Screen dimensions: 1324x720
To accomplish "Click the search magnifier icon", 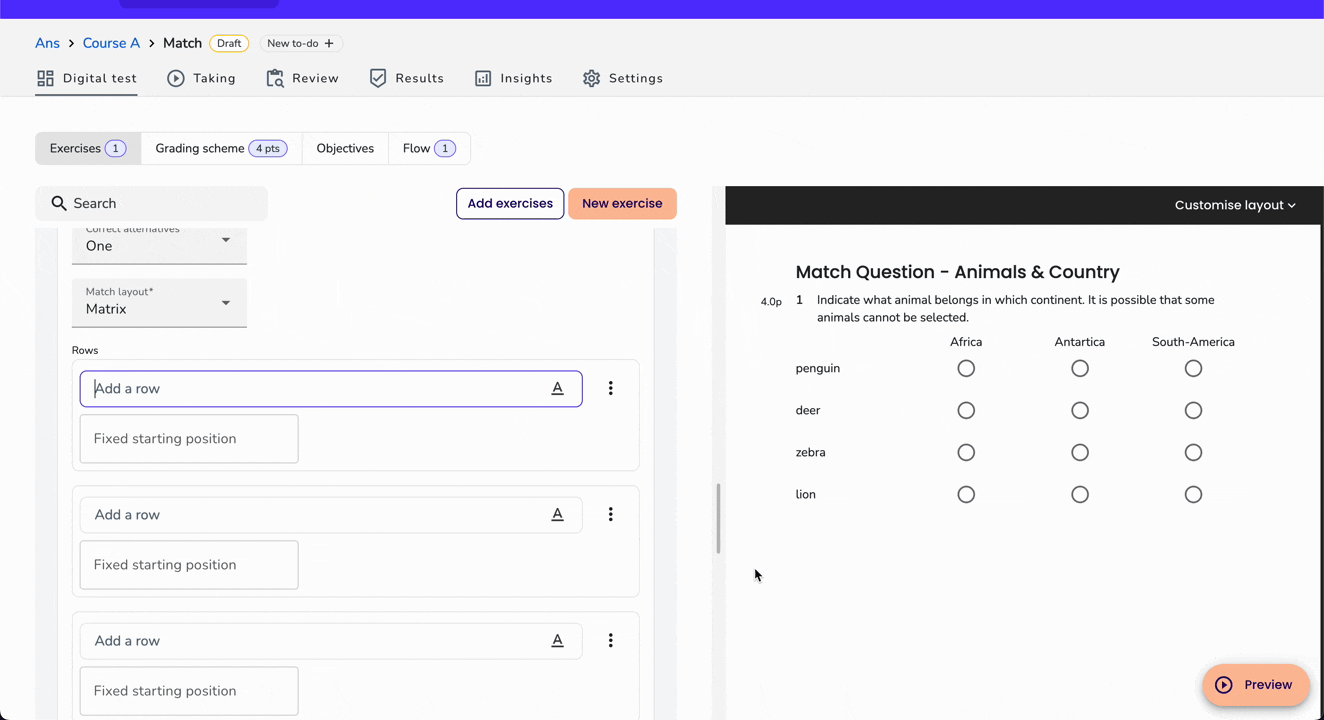I will pyautogui.click(x=59, y=203).
